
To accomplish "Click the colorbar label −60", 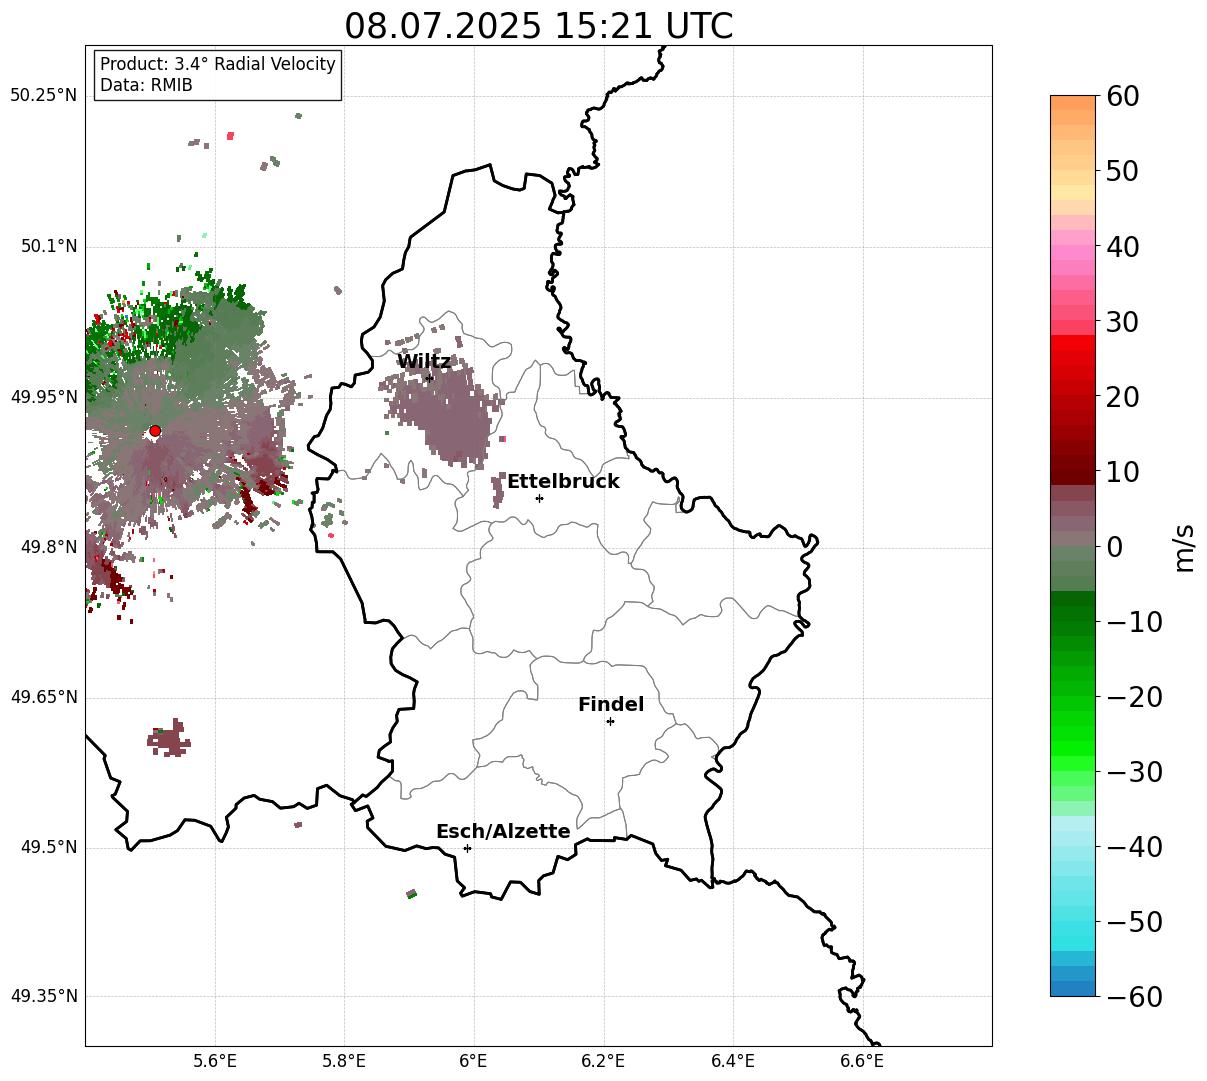I will click(1134, 997).
